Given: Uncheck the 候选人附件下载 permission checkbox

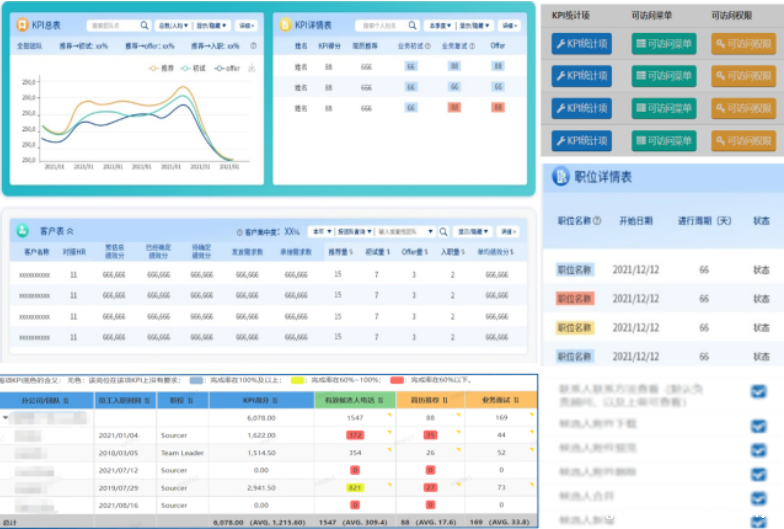Looking at the screenshot, I should point(758,425).
